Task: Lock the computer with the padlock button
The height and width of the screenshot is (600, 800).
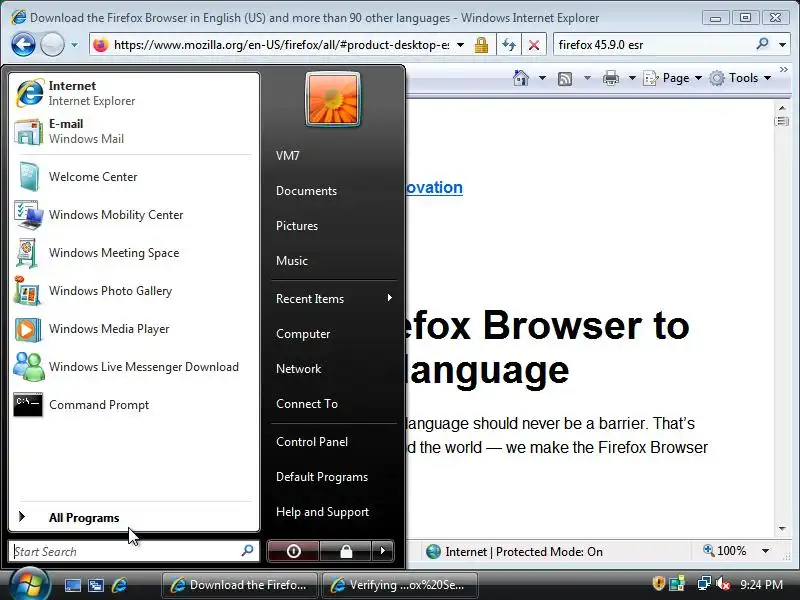Action: coord(346,551)
